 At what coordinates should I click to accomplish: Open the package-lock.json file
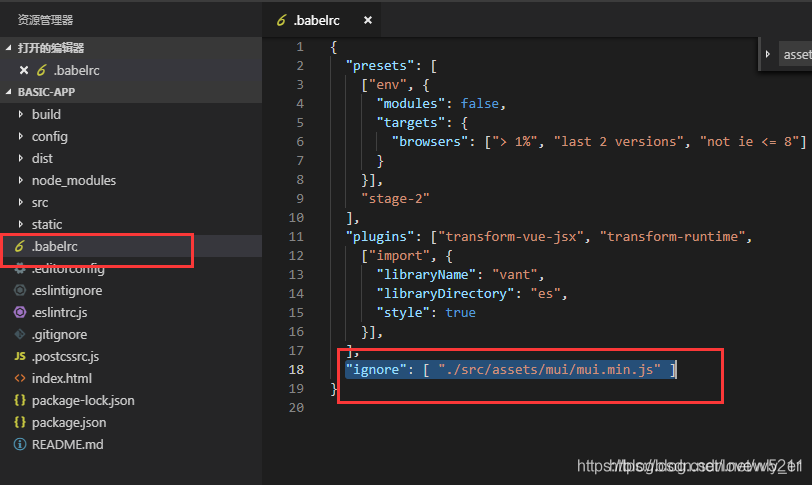[x=131, y=400]
